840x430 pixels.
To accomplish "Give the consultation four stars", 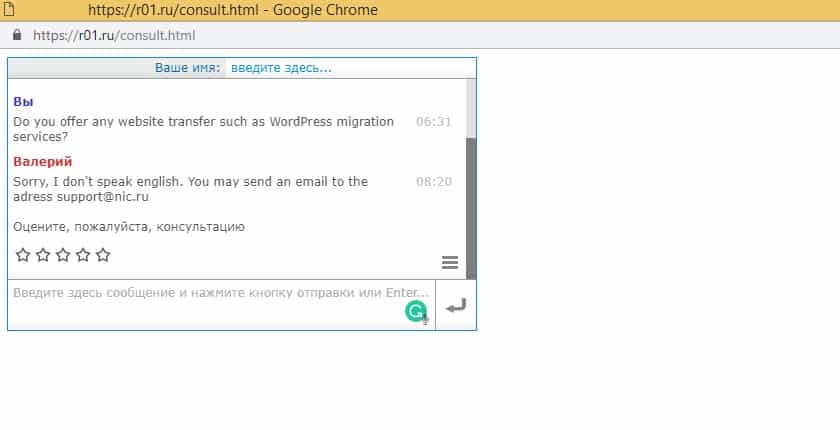I will pyautogui.click(x=83, y=255).
